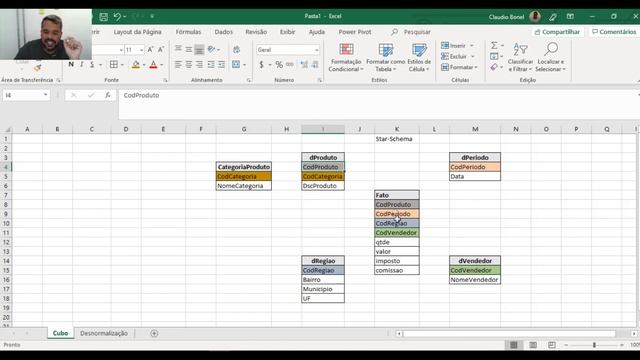Open the Formatar cells menu
Screen dimensions: 640x360
(459, 67)
